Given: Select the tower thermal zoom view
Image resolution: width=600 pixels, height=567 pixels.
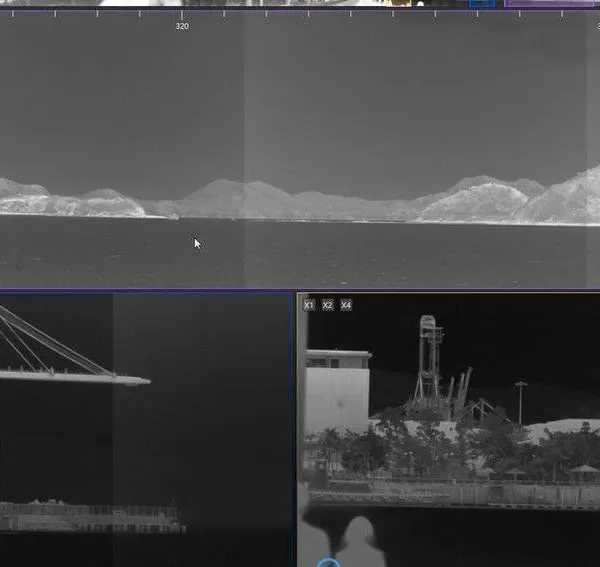Looking at the screenshot, I should click(x=449, y=430).
